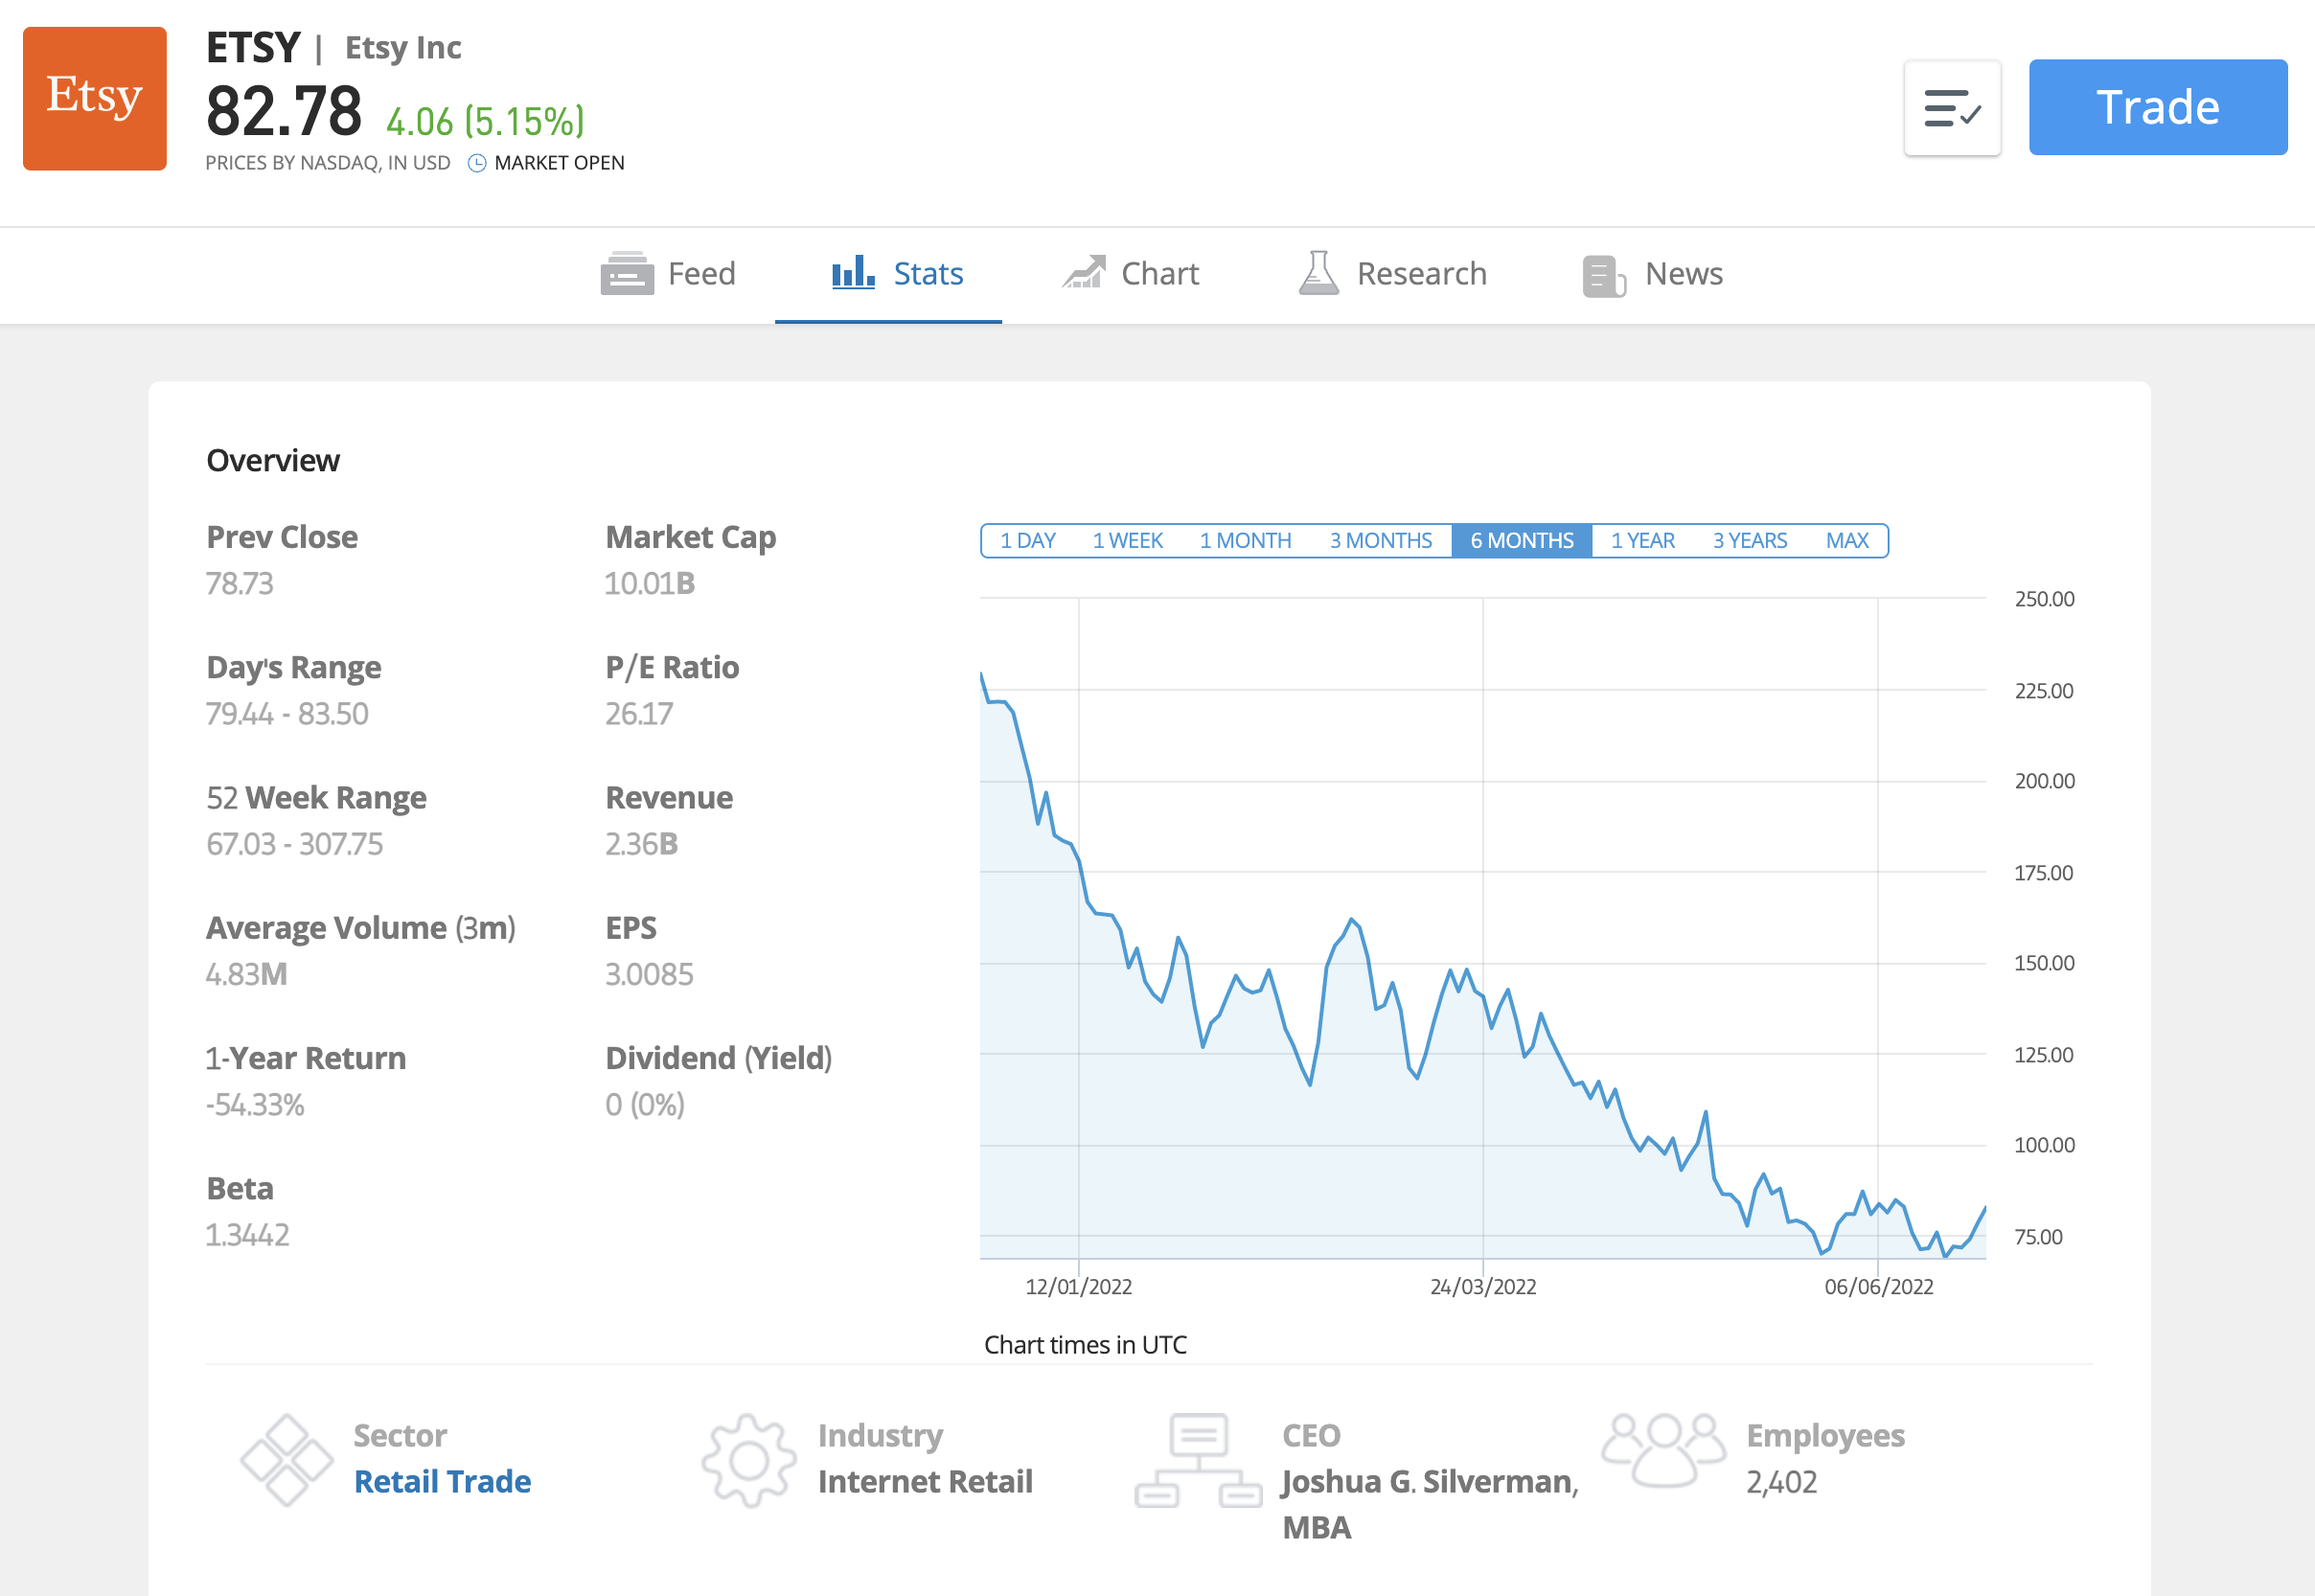2315x1596 pixels.
Task: Open the Retail Trade sector link
Action: pyautogui.click(x=442, y=1481)
